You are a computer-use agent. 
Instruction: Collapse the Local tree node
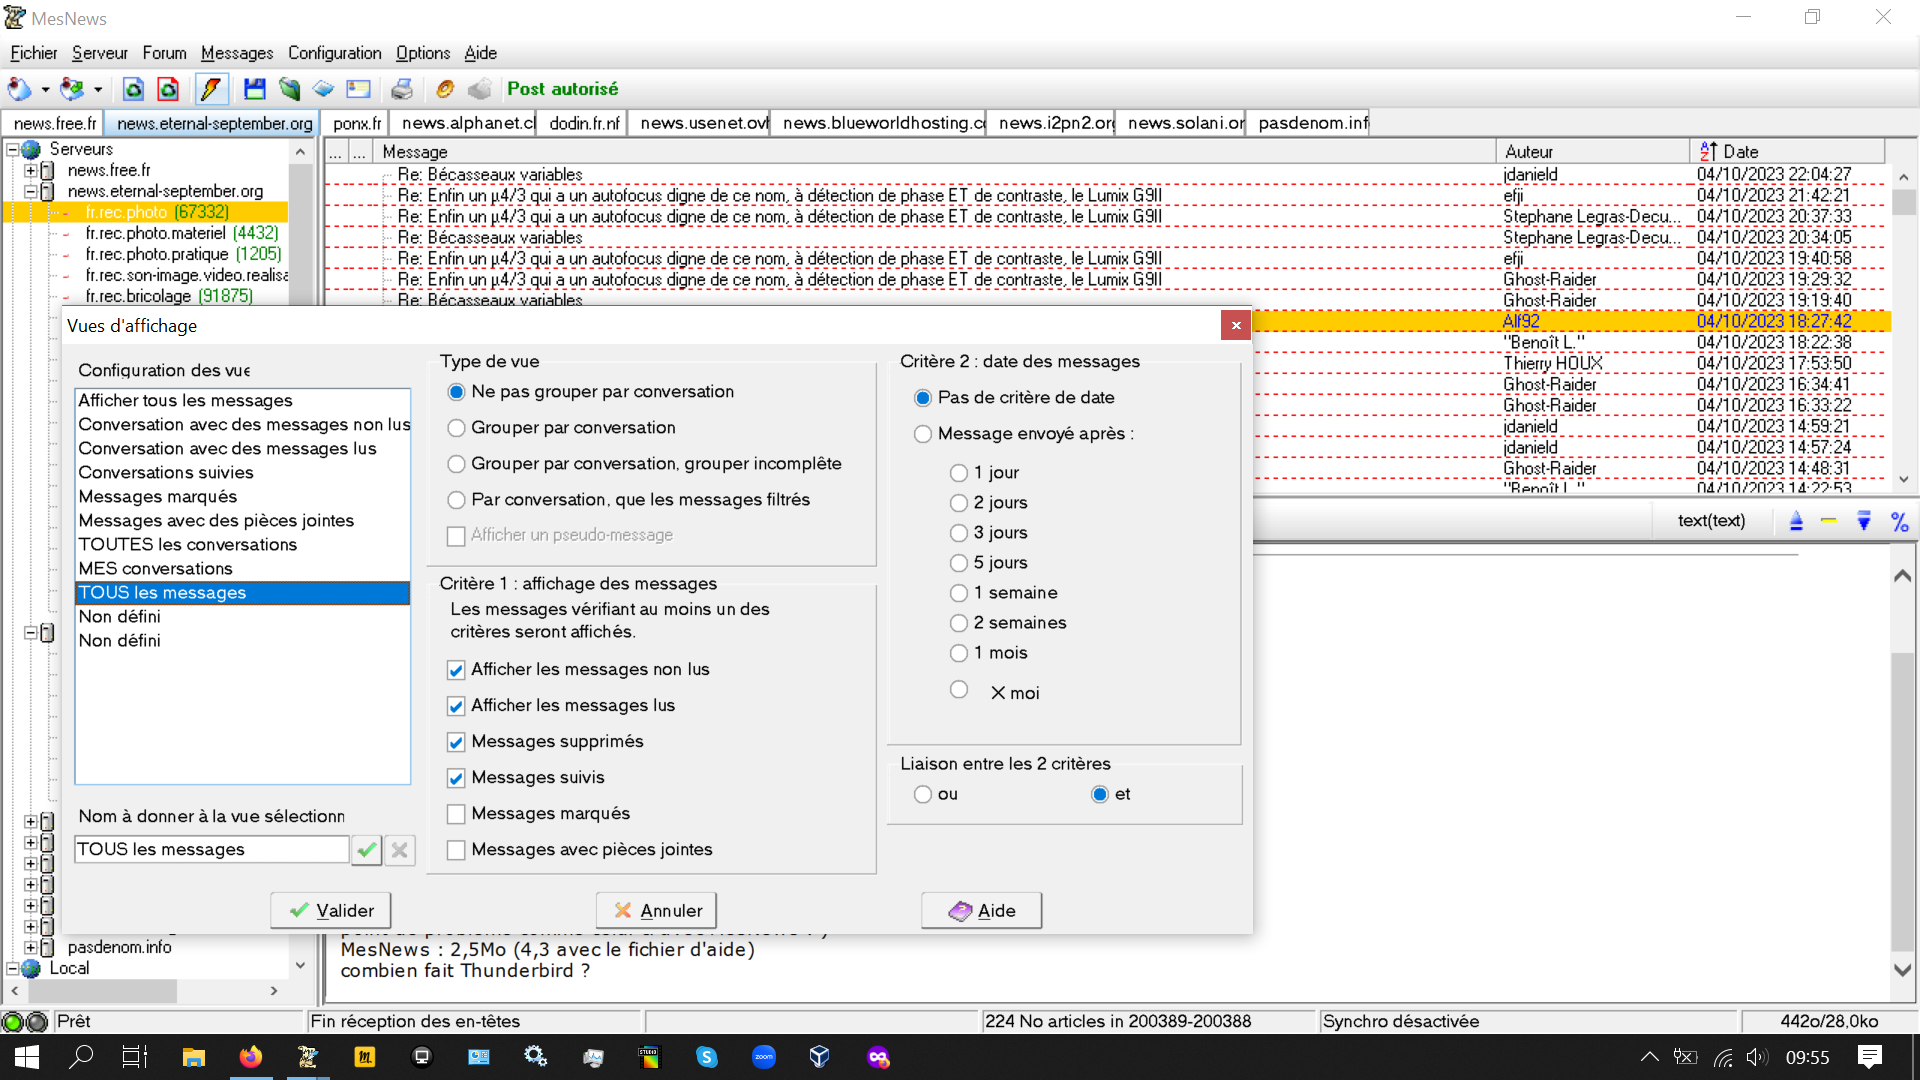[12, 968]
